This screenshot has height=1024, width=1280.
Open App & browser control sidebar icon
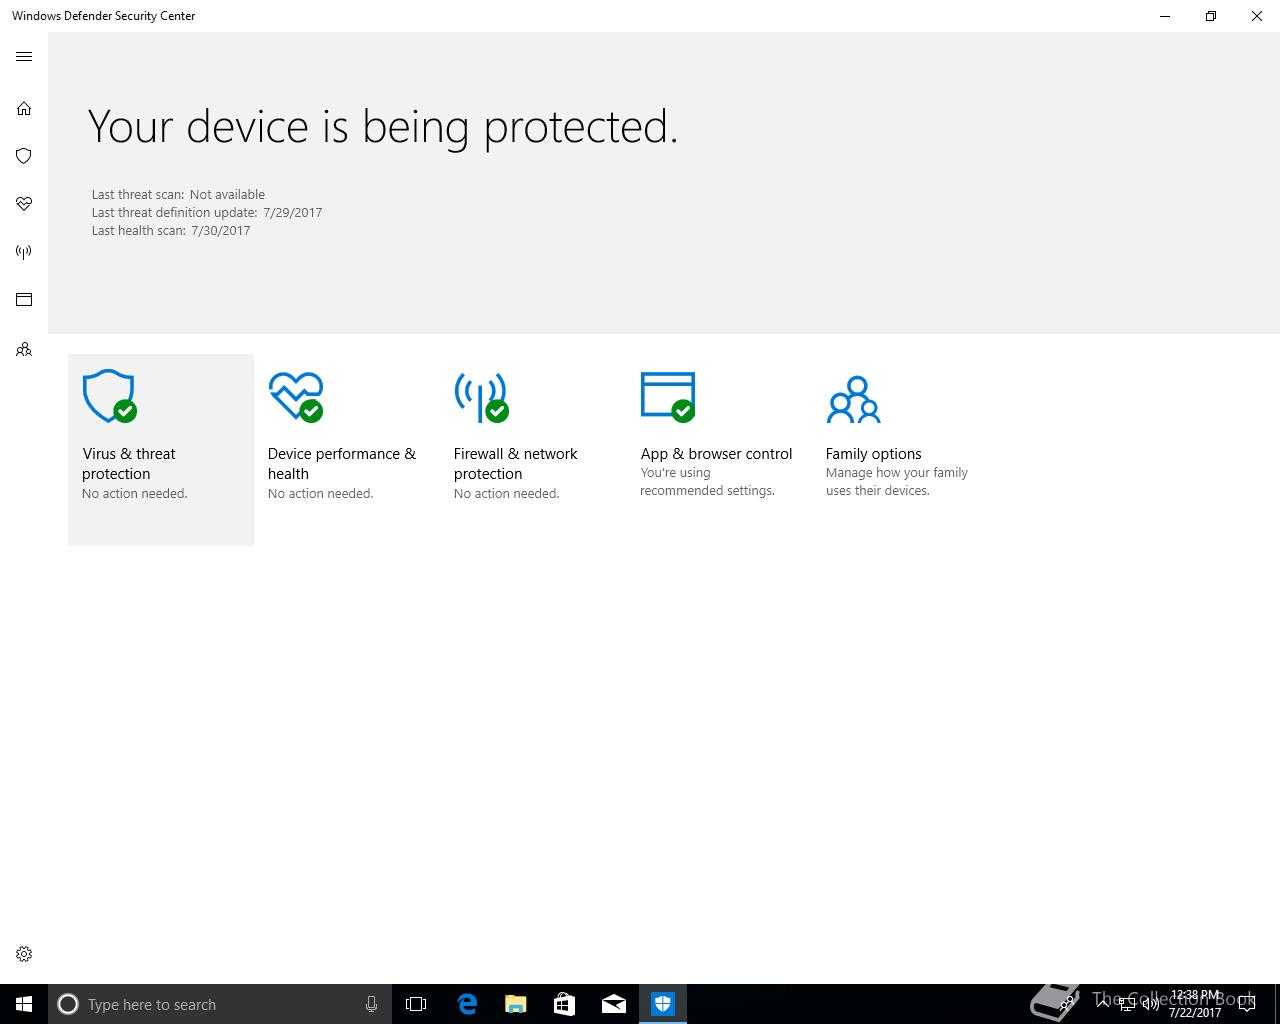pyautogui.click(x=24, y=300)
